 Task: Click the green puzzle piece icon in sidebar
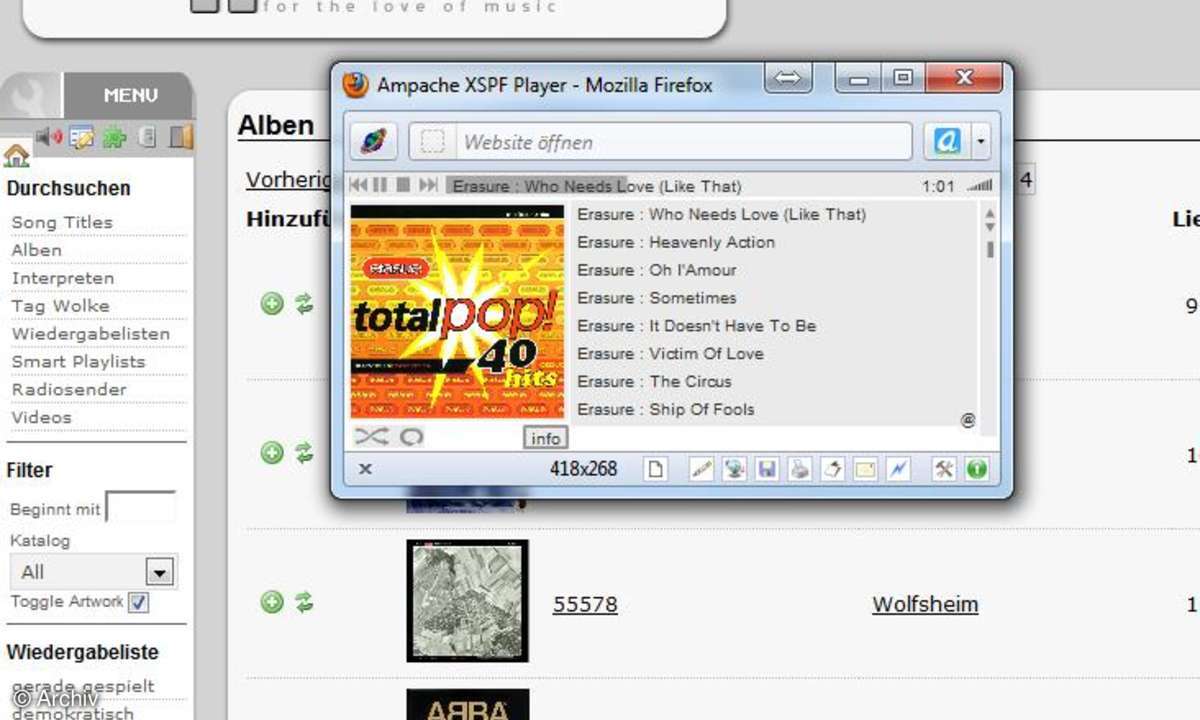point(114,137)
